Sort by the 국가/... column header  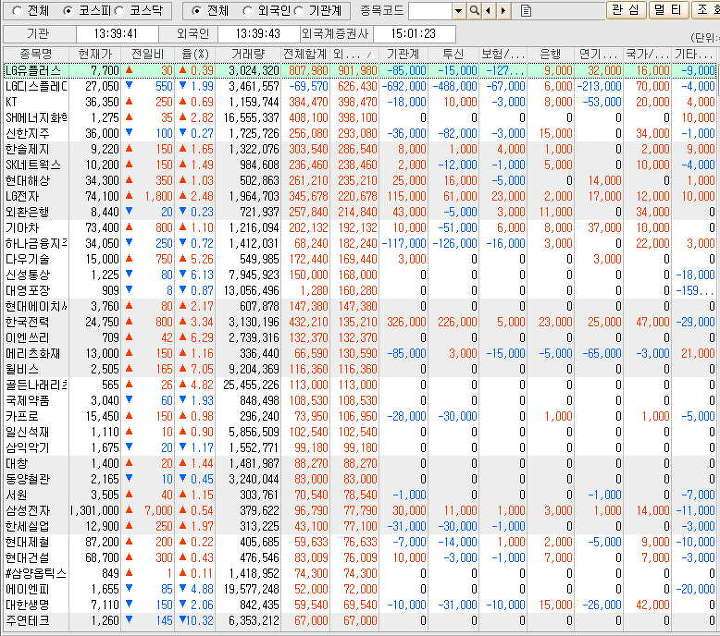647,54
